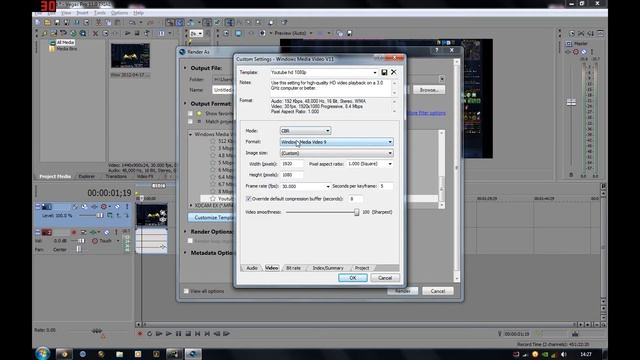The width and height of the screenshot is (640, 360).
Task: Open the Image size dropdown
Action: tap(337, 153)
